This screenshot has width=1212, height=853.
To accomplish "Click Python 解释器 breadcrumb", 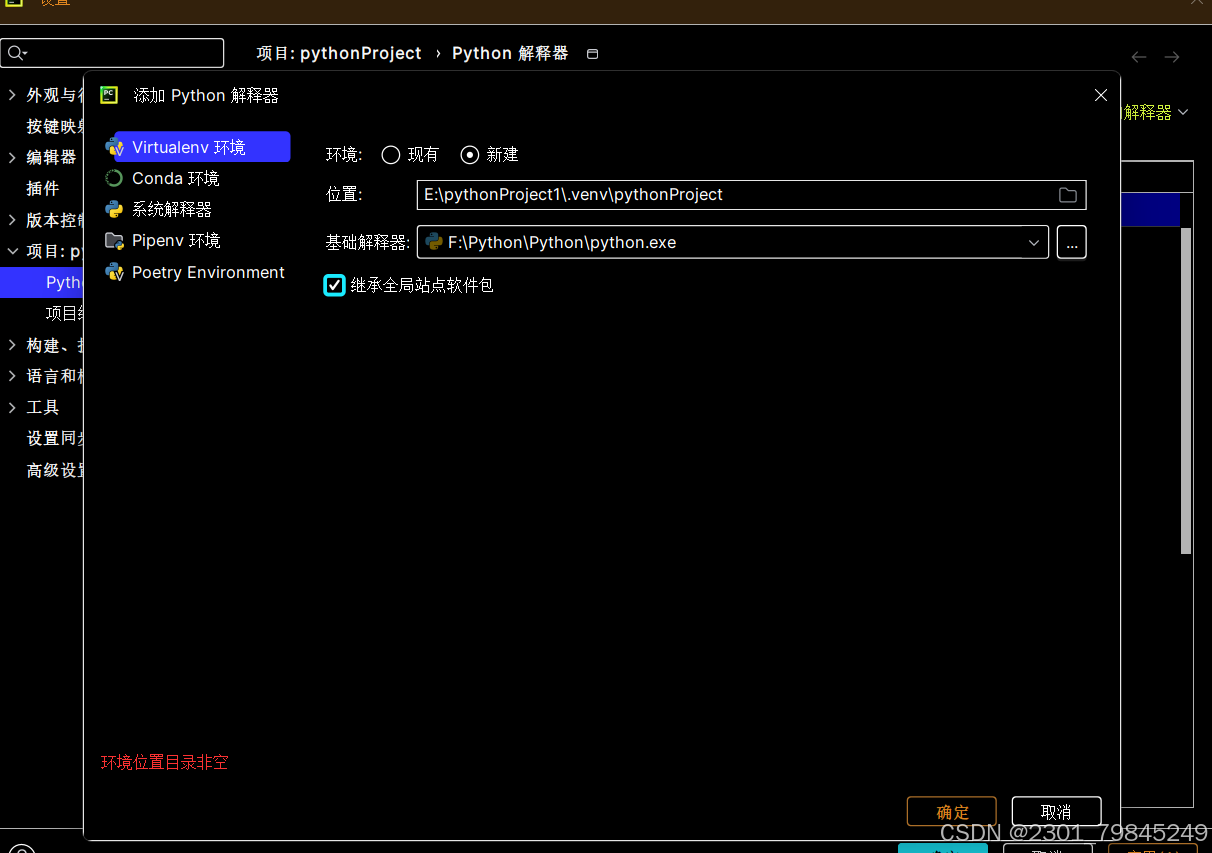I will click(x=510, y=53).
